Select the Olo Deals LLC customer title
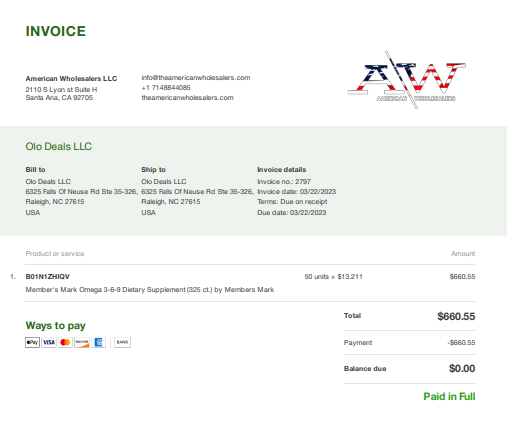This screenshot has height=422, width=507. [59, 146]
